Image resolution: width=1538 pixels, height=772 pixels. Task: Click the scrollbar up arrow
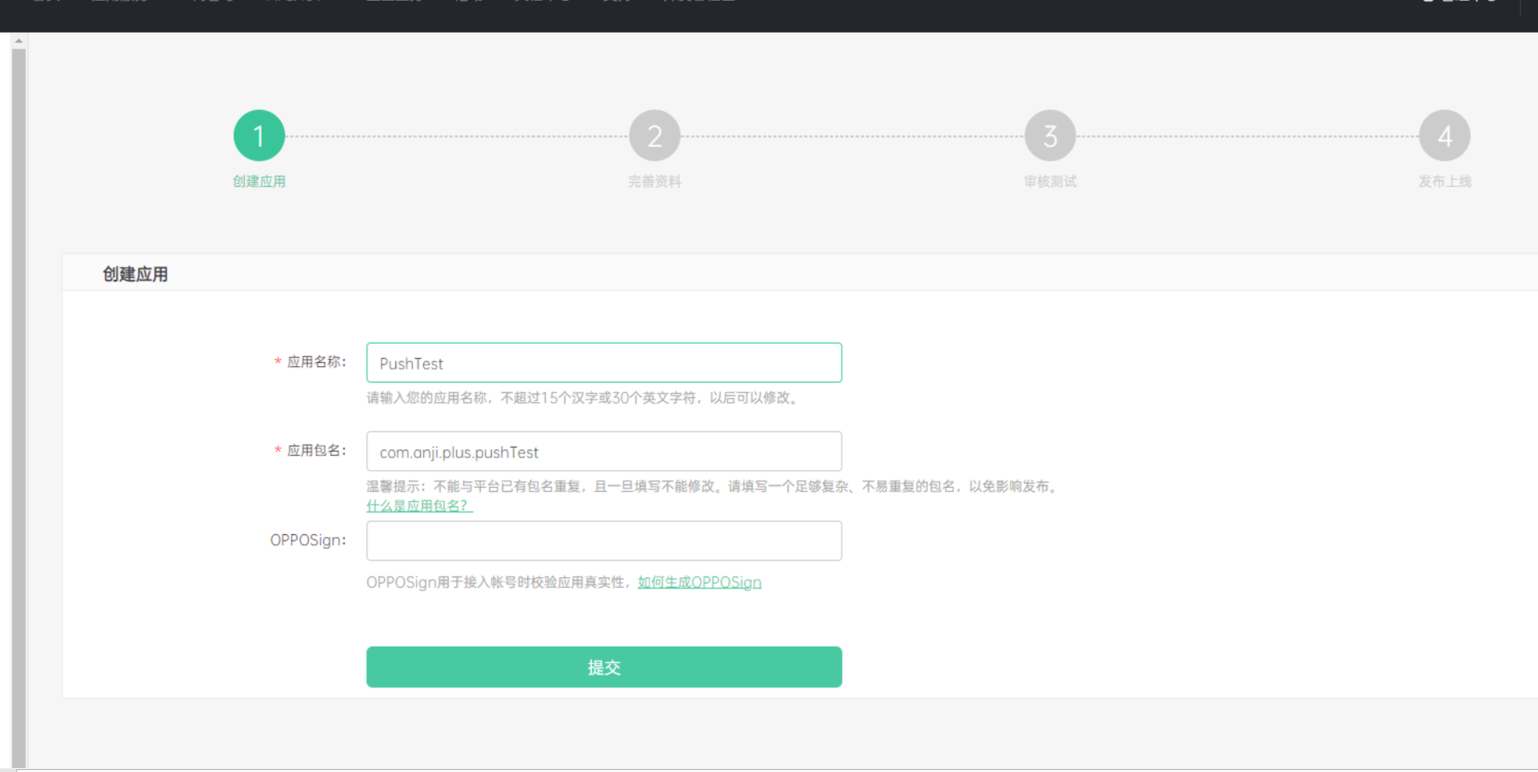click(x=18, y=41)
